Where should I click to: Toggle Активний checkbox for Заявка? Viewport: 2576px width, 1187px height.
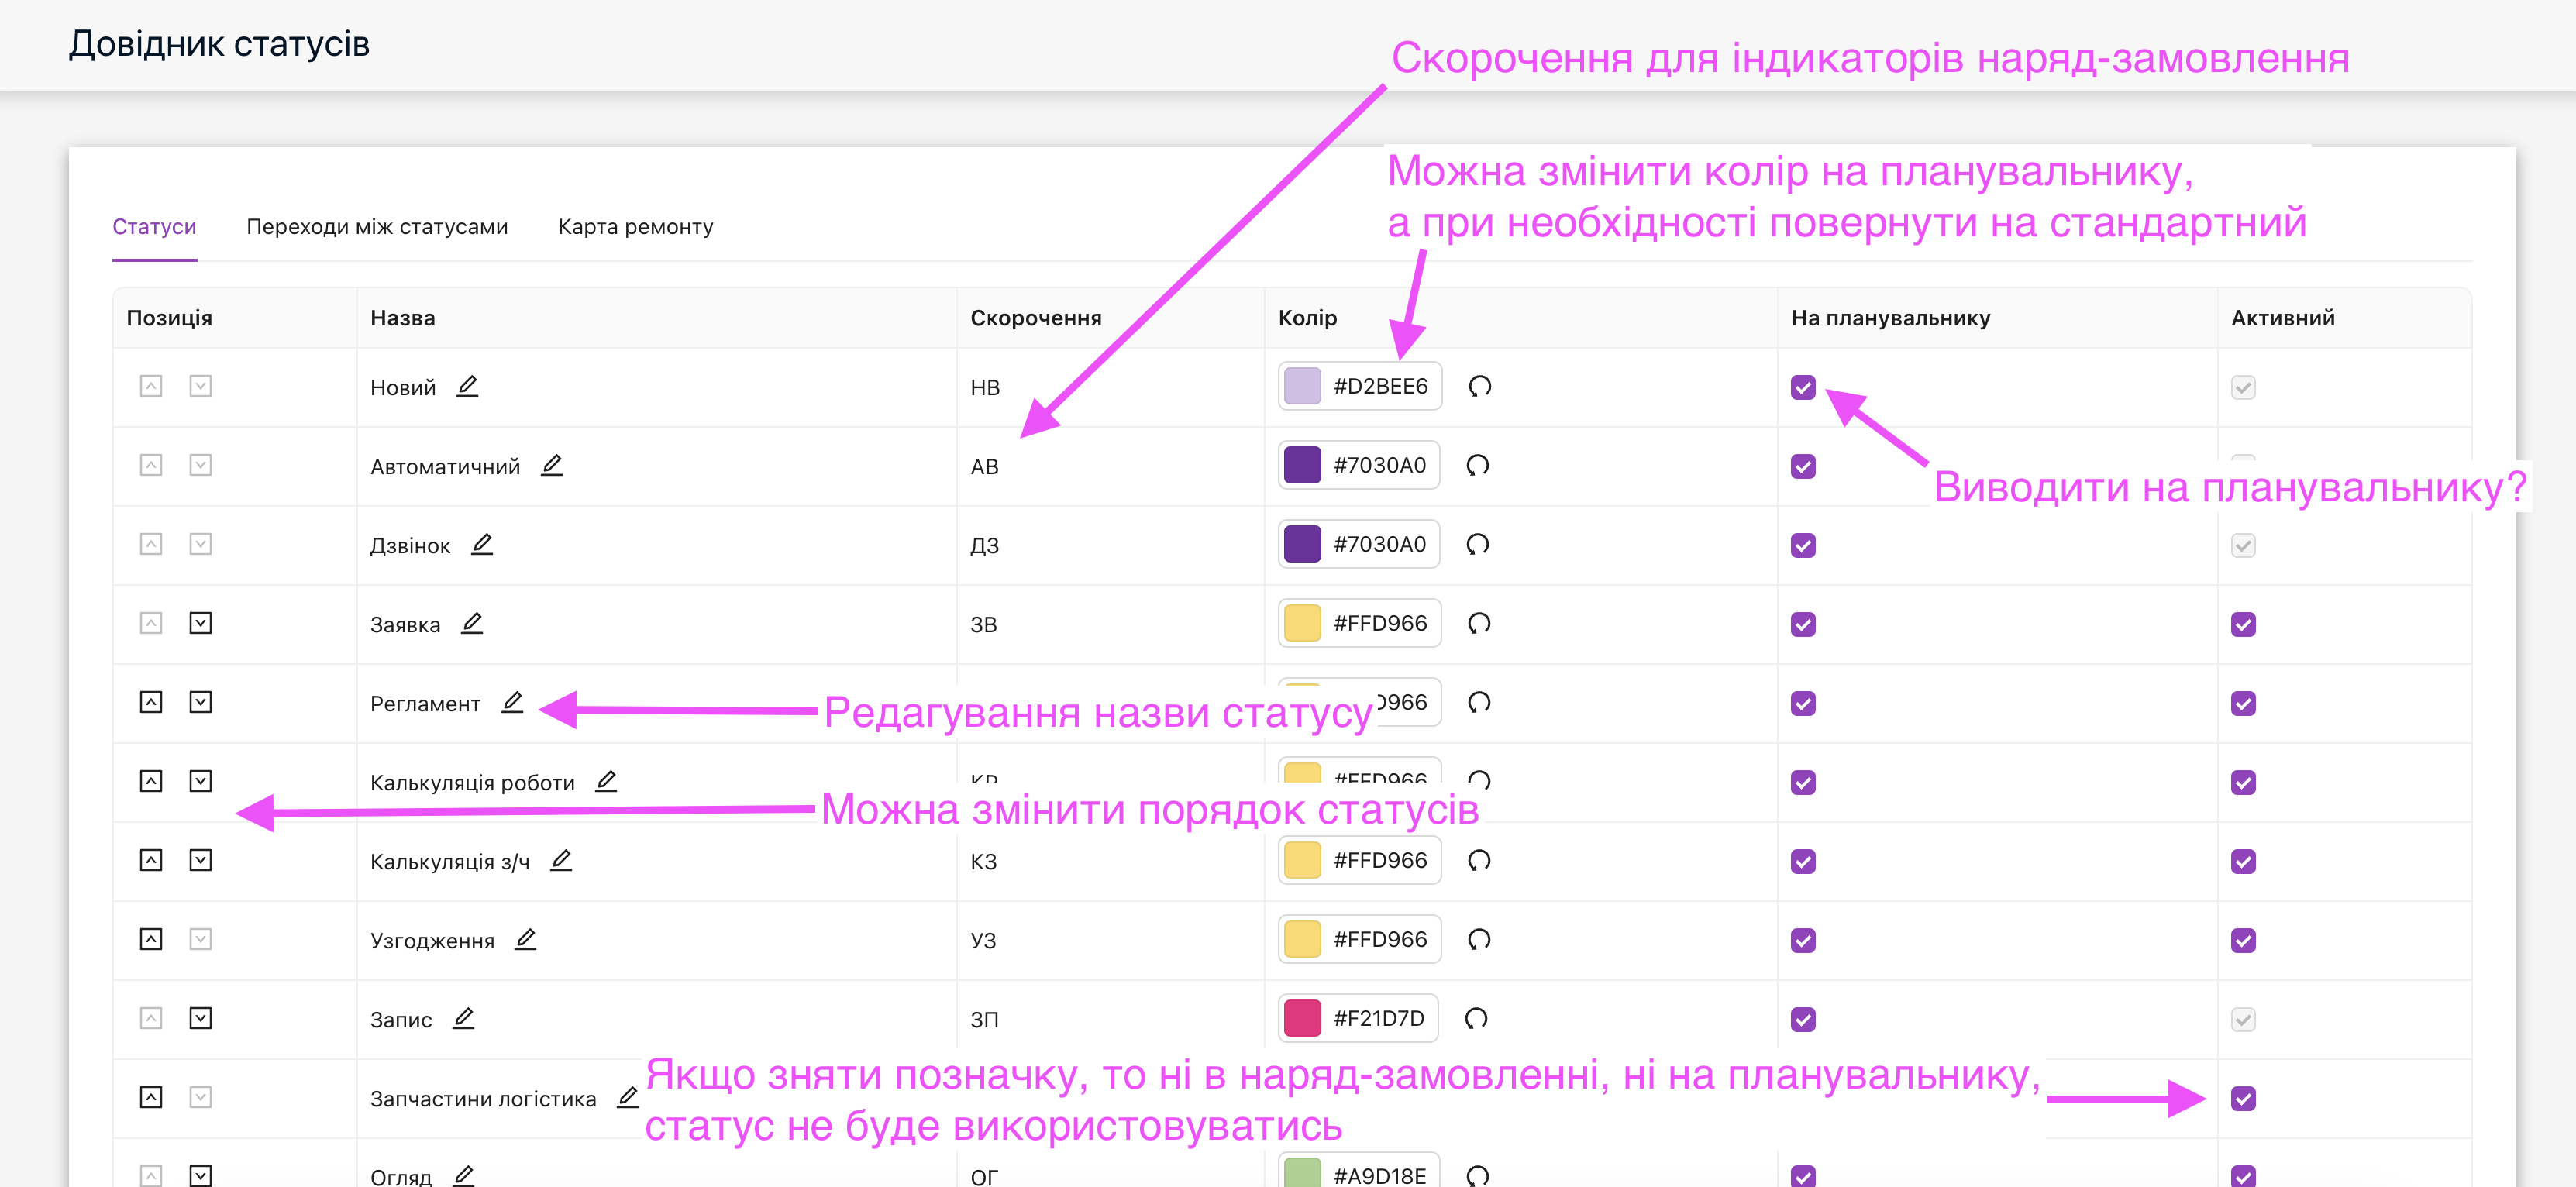pyautogui.click(x=2242, y=625)
